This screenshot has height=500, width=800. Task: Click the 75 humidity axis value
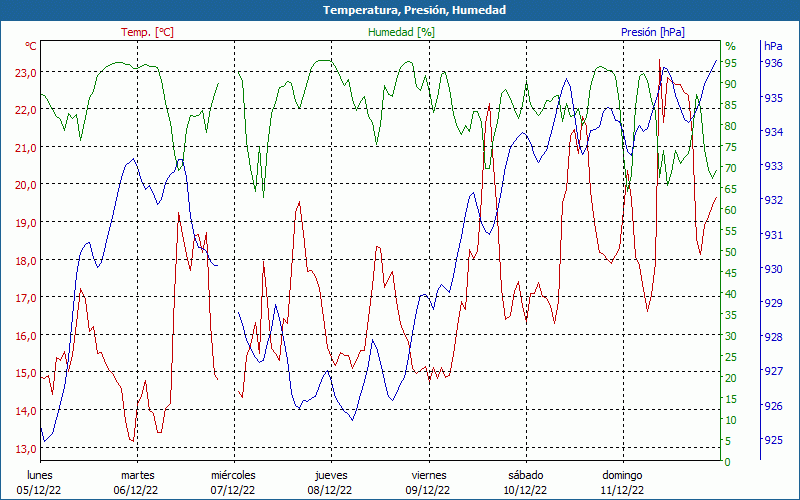[730, 147]
